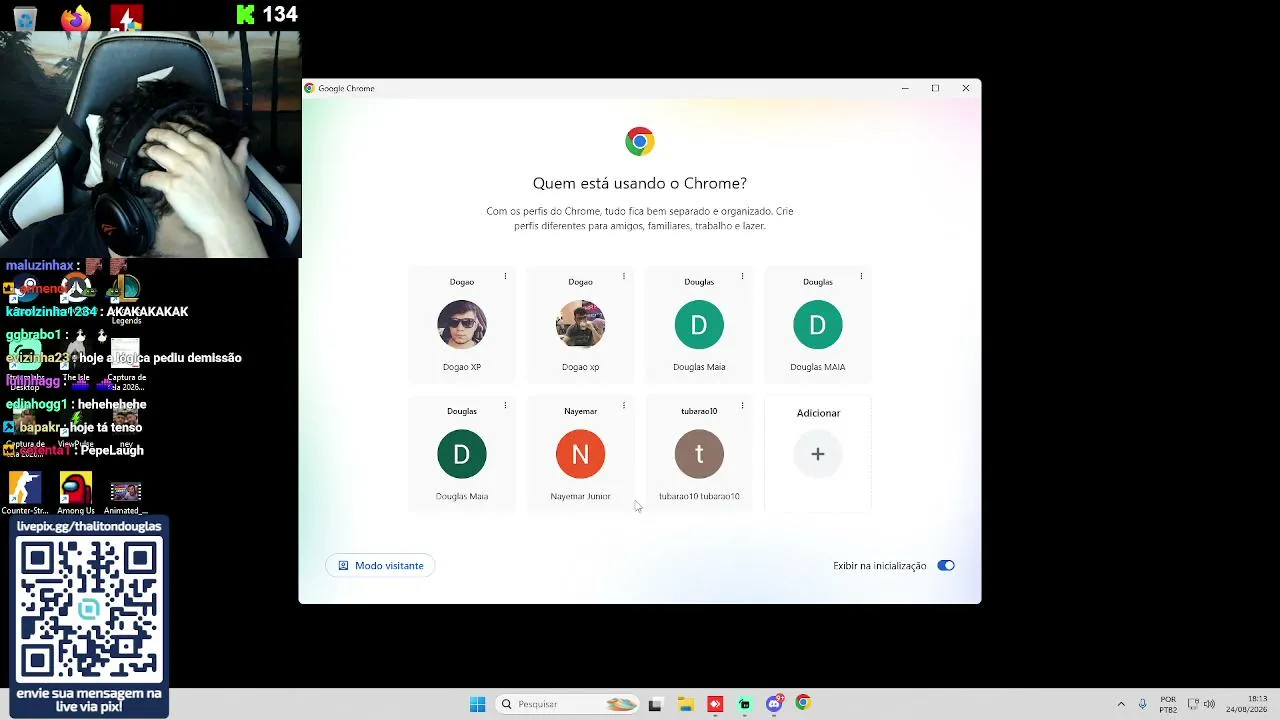Pick the Nayemar Junior profile
This screenshot has width=1280, height=720.
coord(580,454)
